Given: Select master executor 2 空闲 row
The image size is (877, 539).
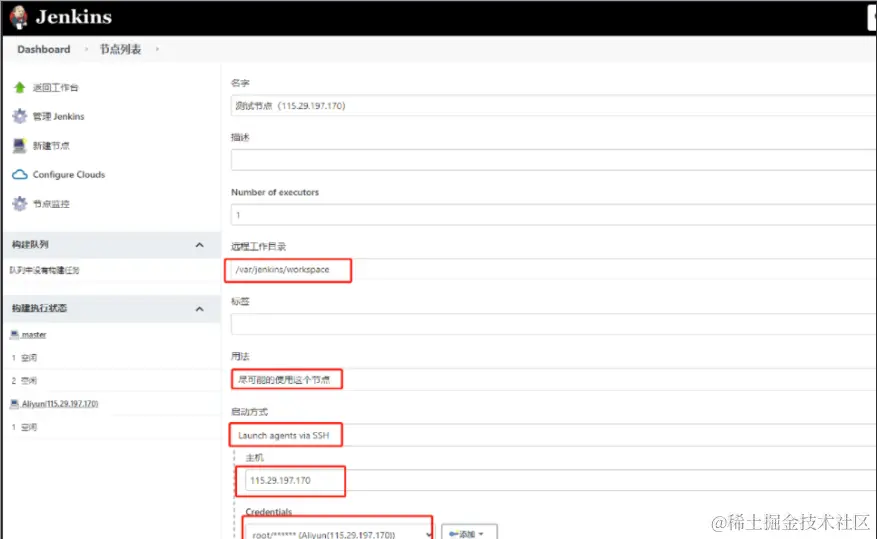Looking at the screenshot, I should coord(112,380).
